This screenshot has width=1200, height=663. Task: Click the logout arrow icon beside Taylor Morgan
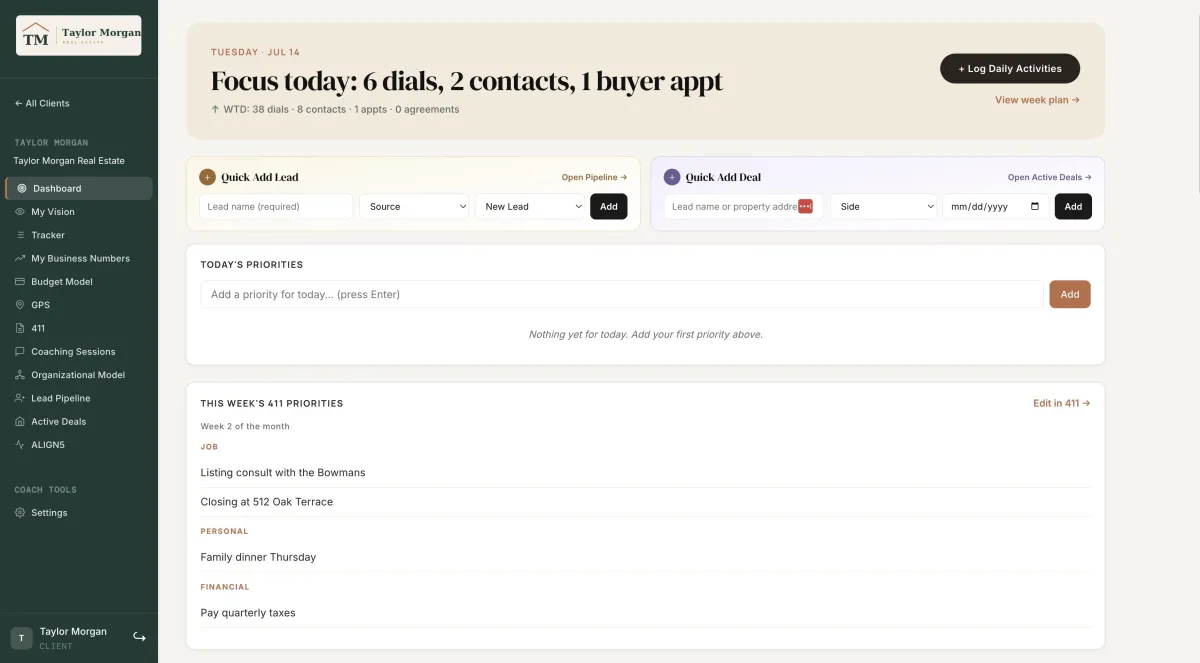coord(139,637)
